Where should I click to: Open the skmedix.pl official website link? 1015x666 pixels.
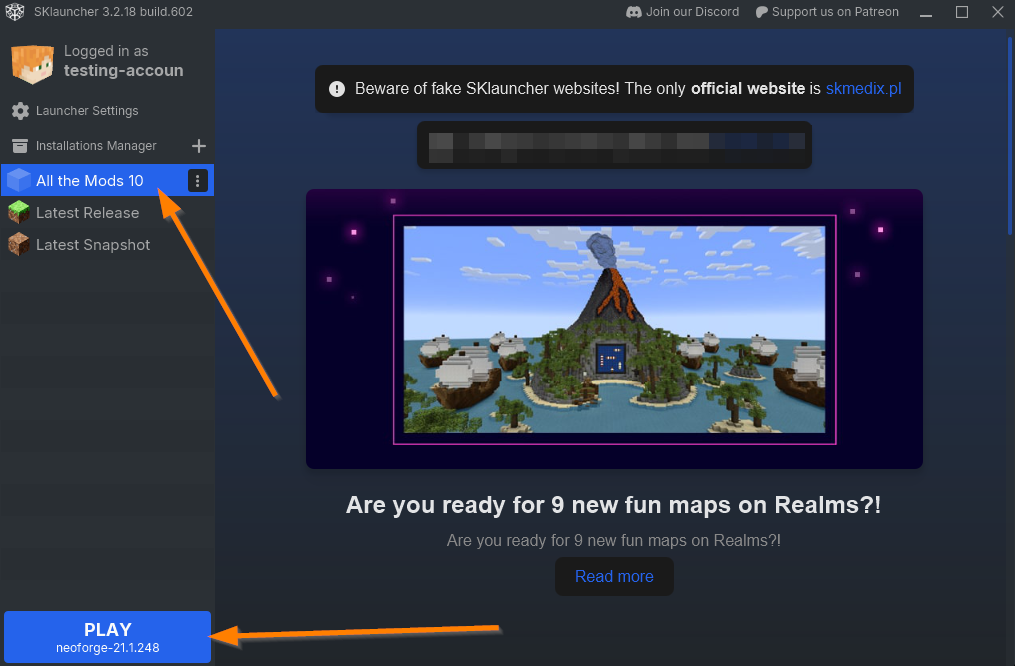(863, 89)
